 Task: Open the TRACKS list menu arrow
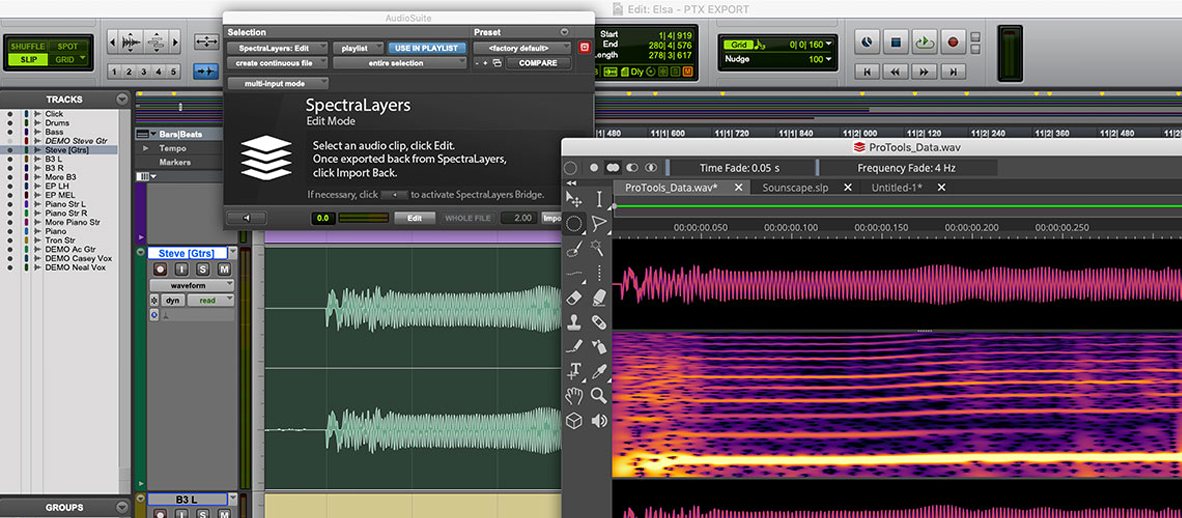point(121,100)
